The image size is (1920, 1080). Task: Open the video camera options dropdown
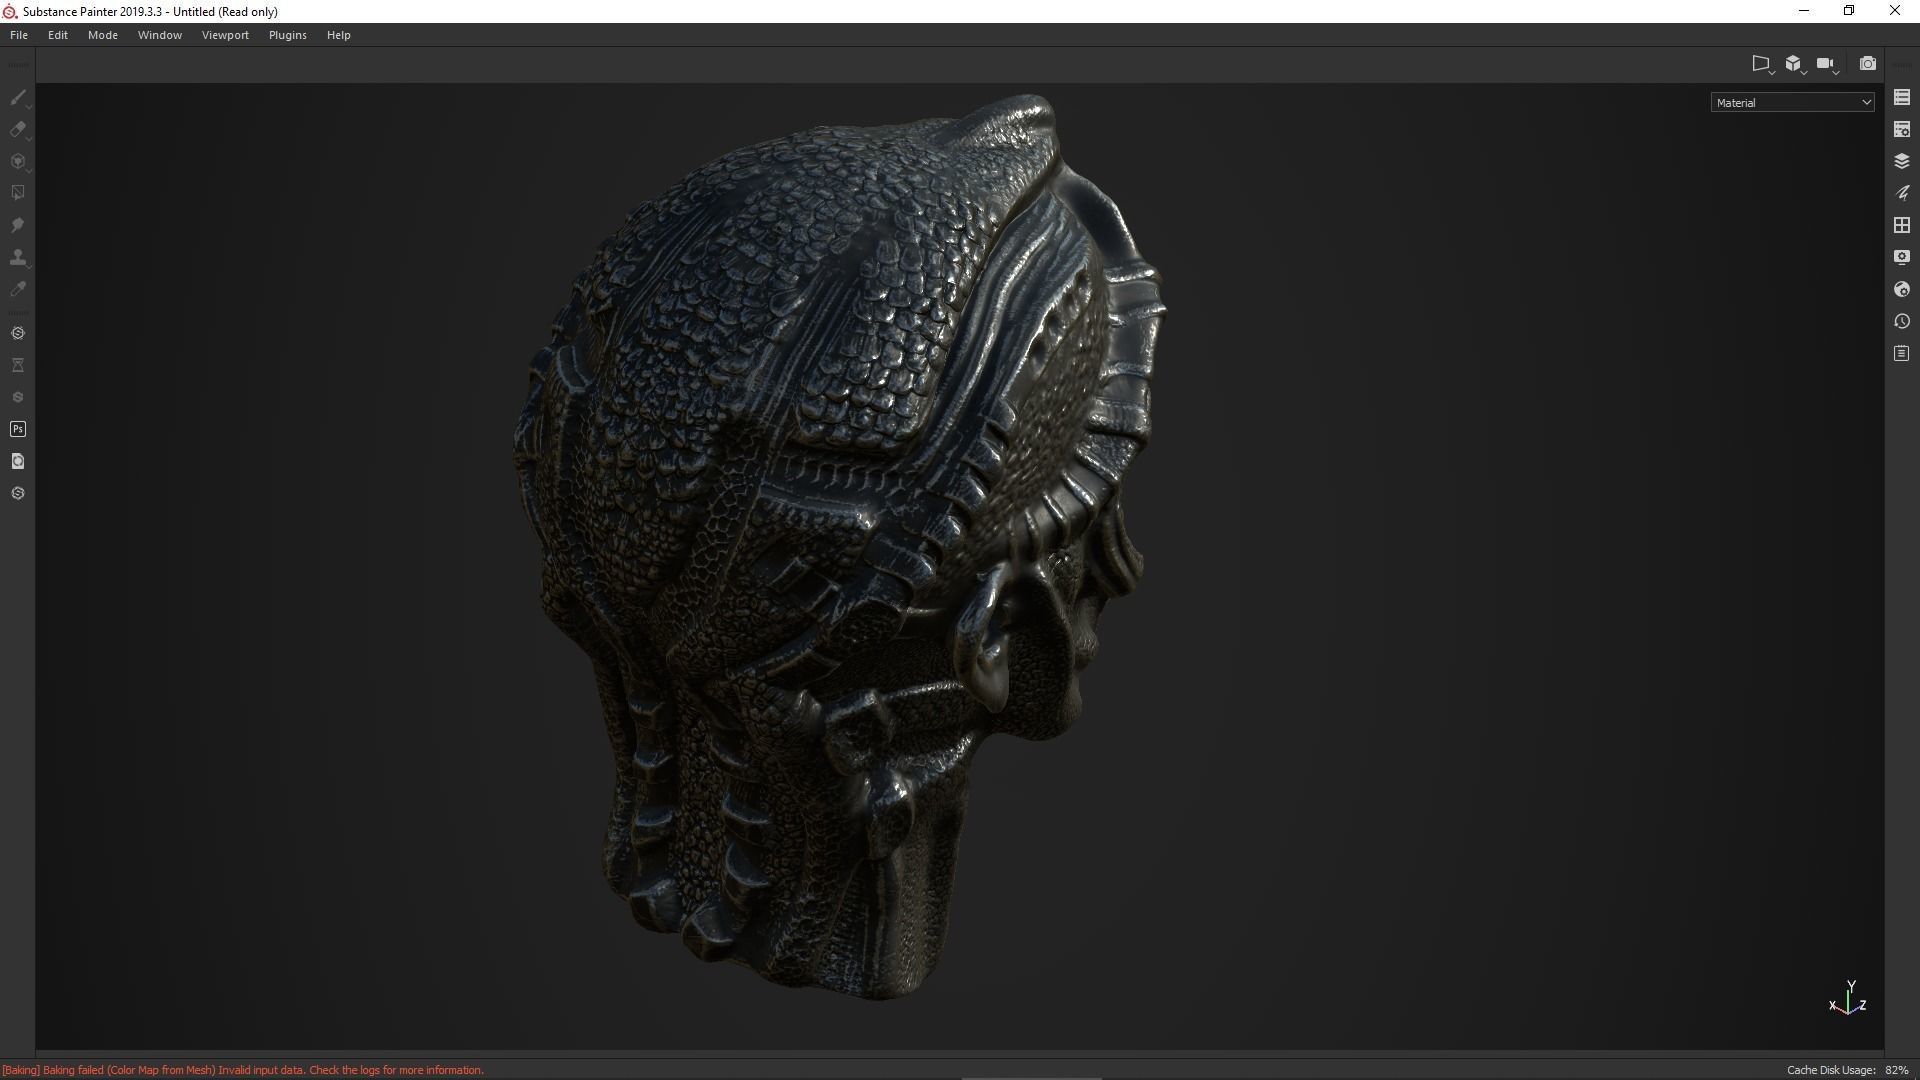[x=1828, y=64]
